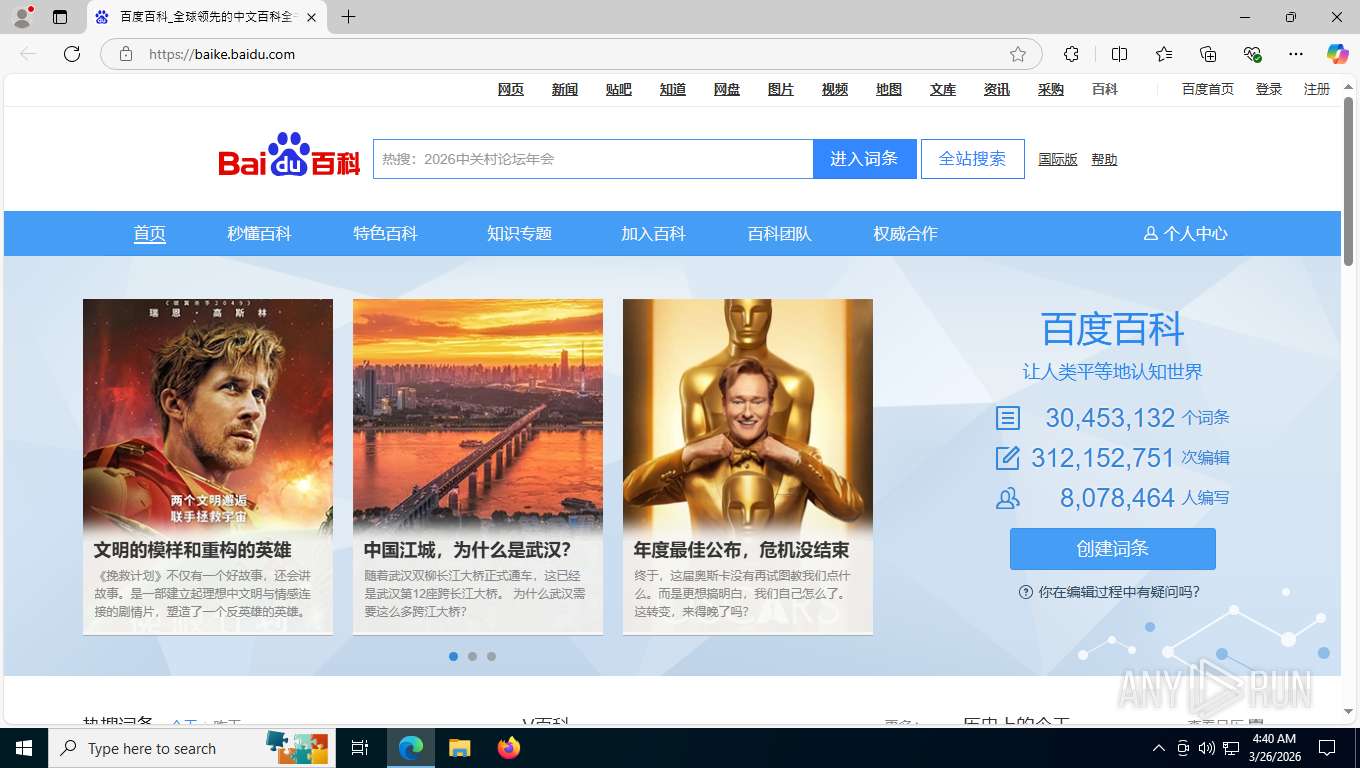Click the browser profile avatar icon
Image resolution: width=1360 pixels, height=768 pixels.
[x=21, y=16]
